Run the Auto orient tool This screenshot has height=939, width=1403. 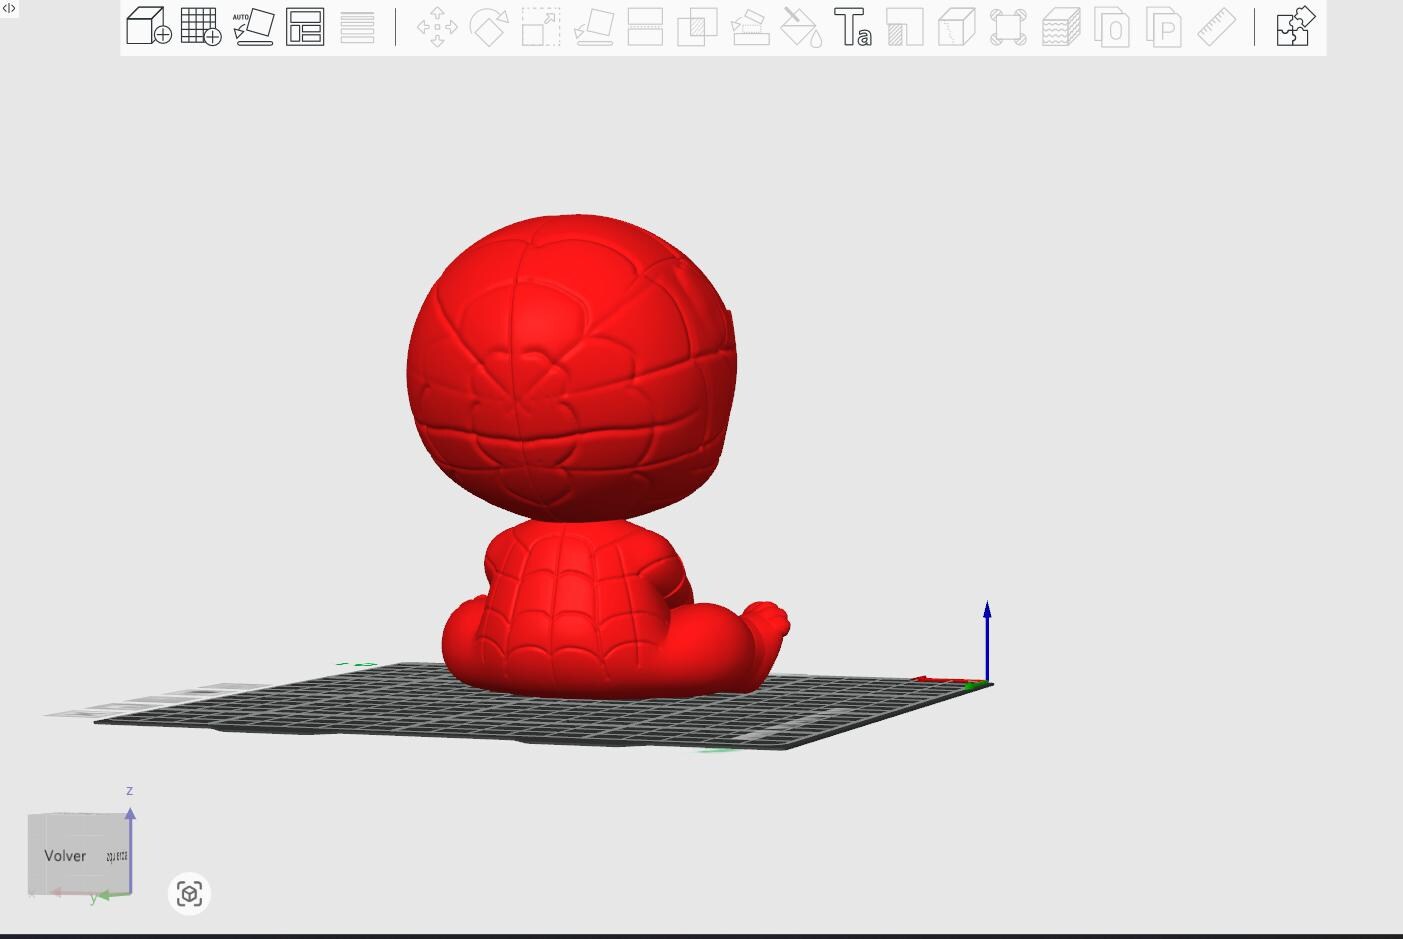(253, 27)
